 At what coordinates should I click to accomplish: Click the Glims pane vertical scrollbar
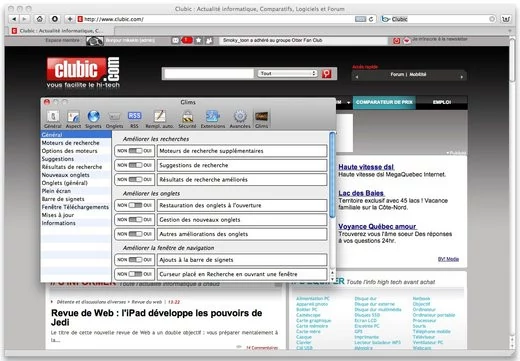coord(332,175)
